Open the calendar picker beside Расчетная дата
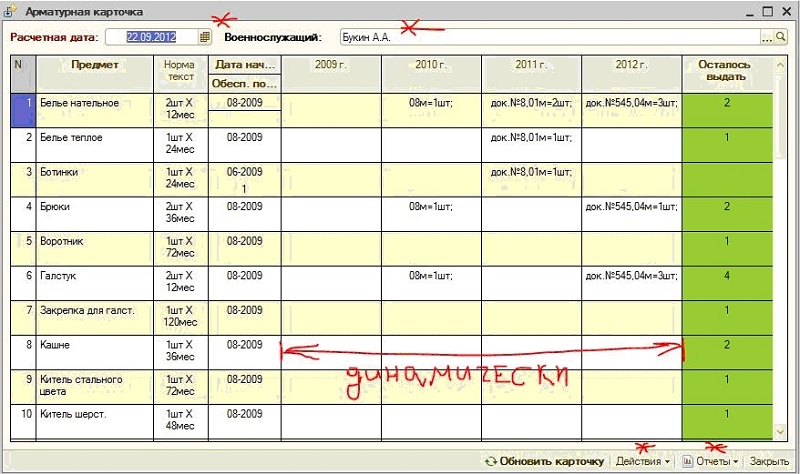This screenshot has height=474, width=800. pyautogui.click(x=205, y=38)
